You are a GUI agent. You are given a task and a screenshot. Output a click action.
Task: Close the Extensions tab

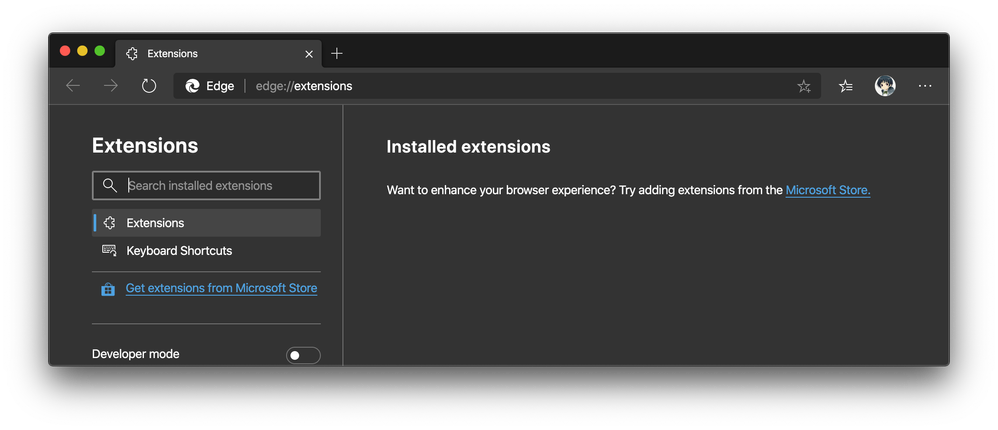[309, 54]
